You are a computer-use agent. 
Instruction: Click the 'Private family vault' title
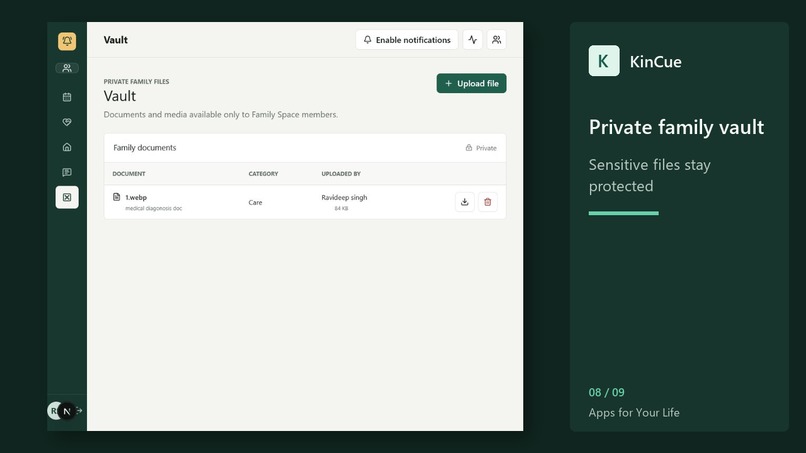click(x=676, y=127)
